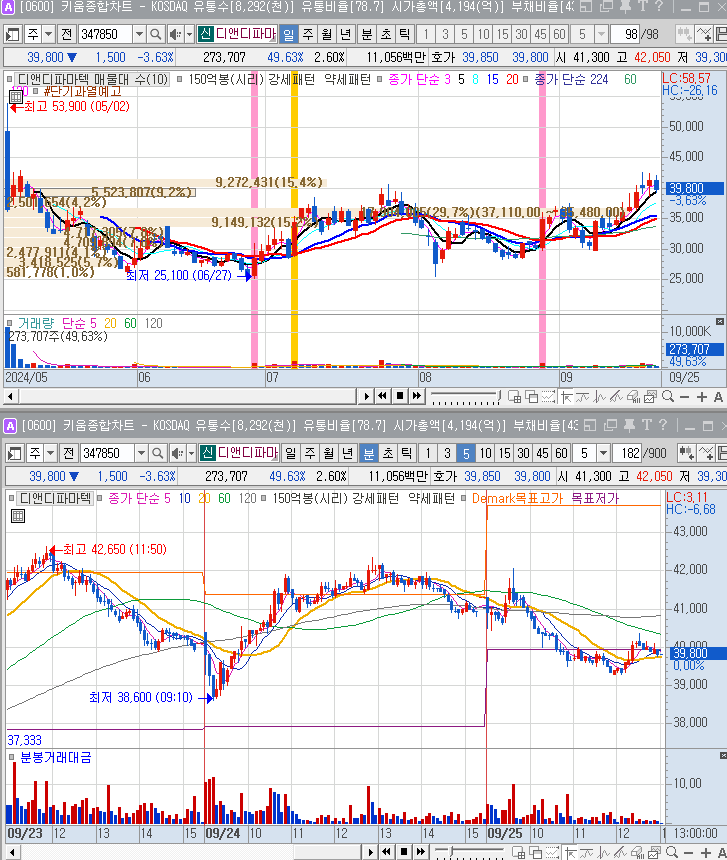Click T font icon in lower title bar

click(x=647, y=425)
